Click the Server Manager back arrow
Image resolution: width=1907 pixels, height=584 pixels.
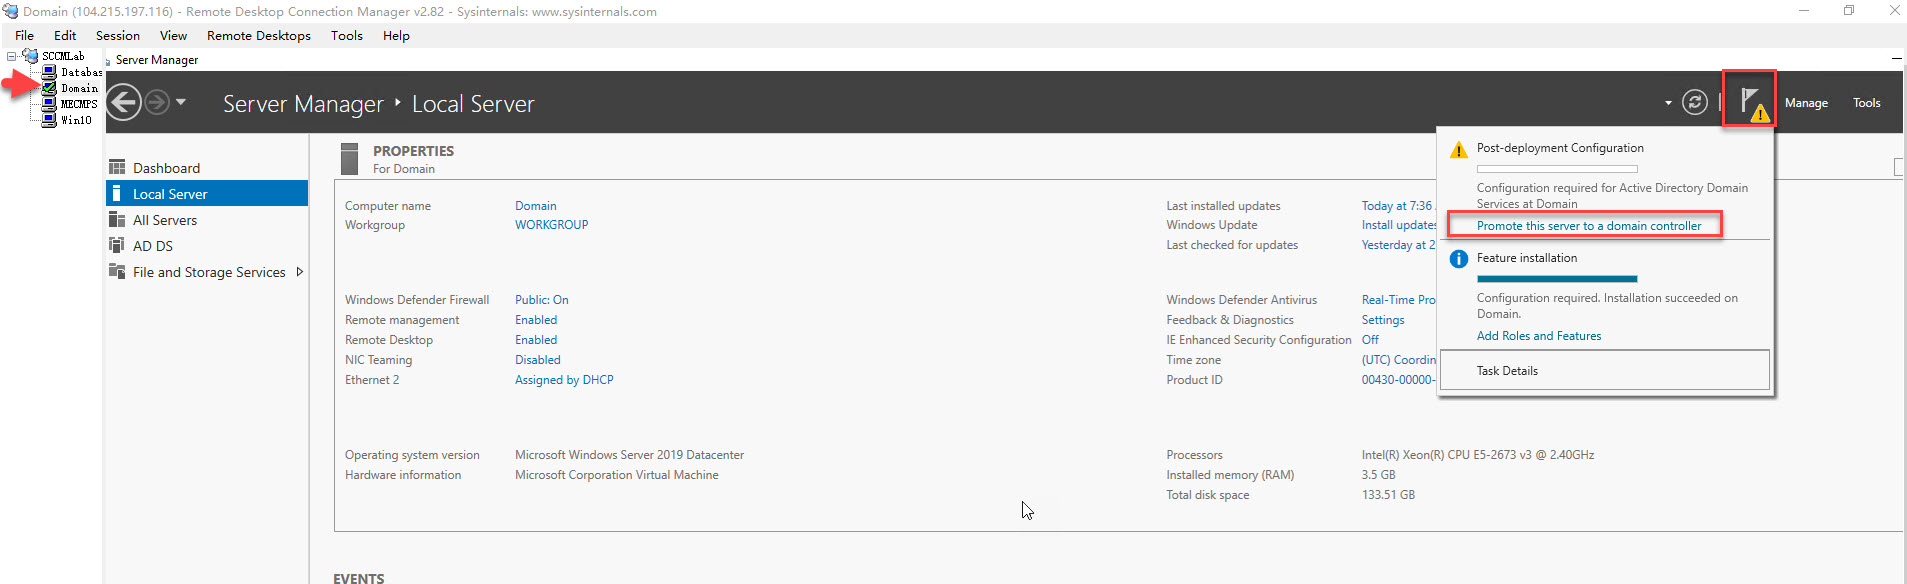click(124, 103)
